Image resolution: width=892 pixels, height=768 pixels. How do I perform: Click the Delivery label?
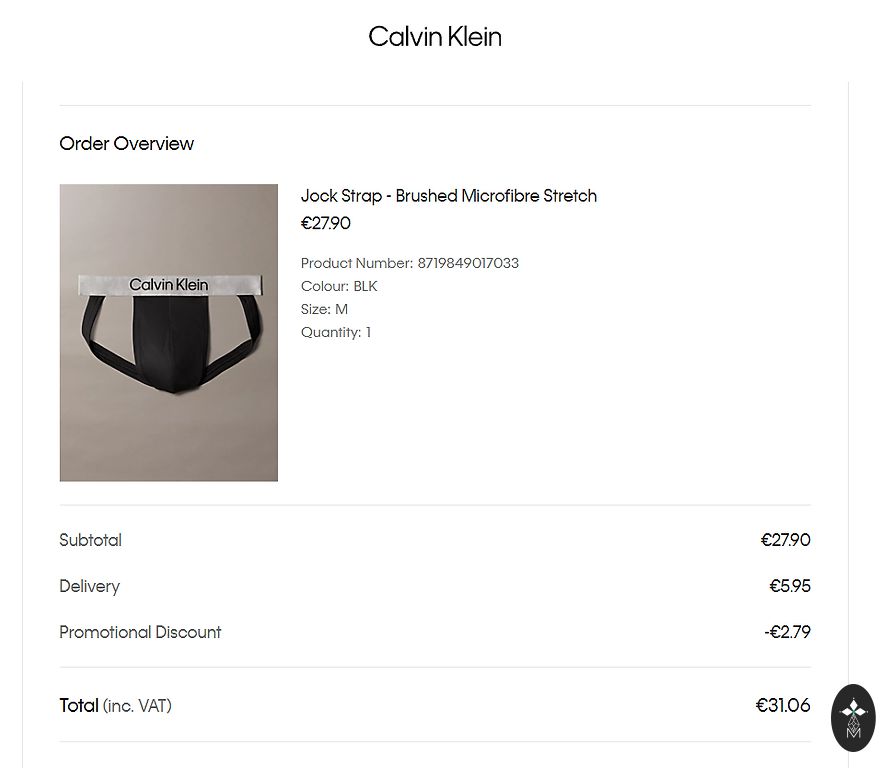tap(89, 587)
